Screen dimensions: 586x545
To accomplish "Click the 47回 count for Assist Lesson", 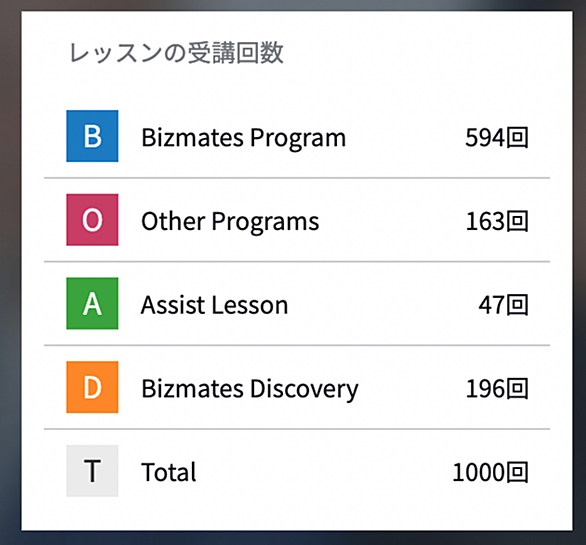I will click(x=503, y=305).
